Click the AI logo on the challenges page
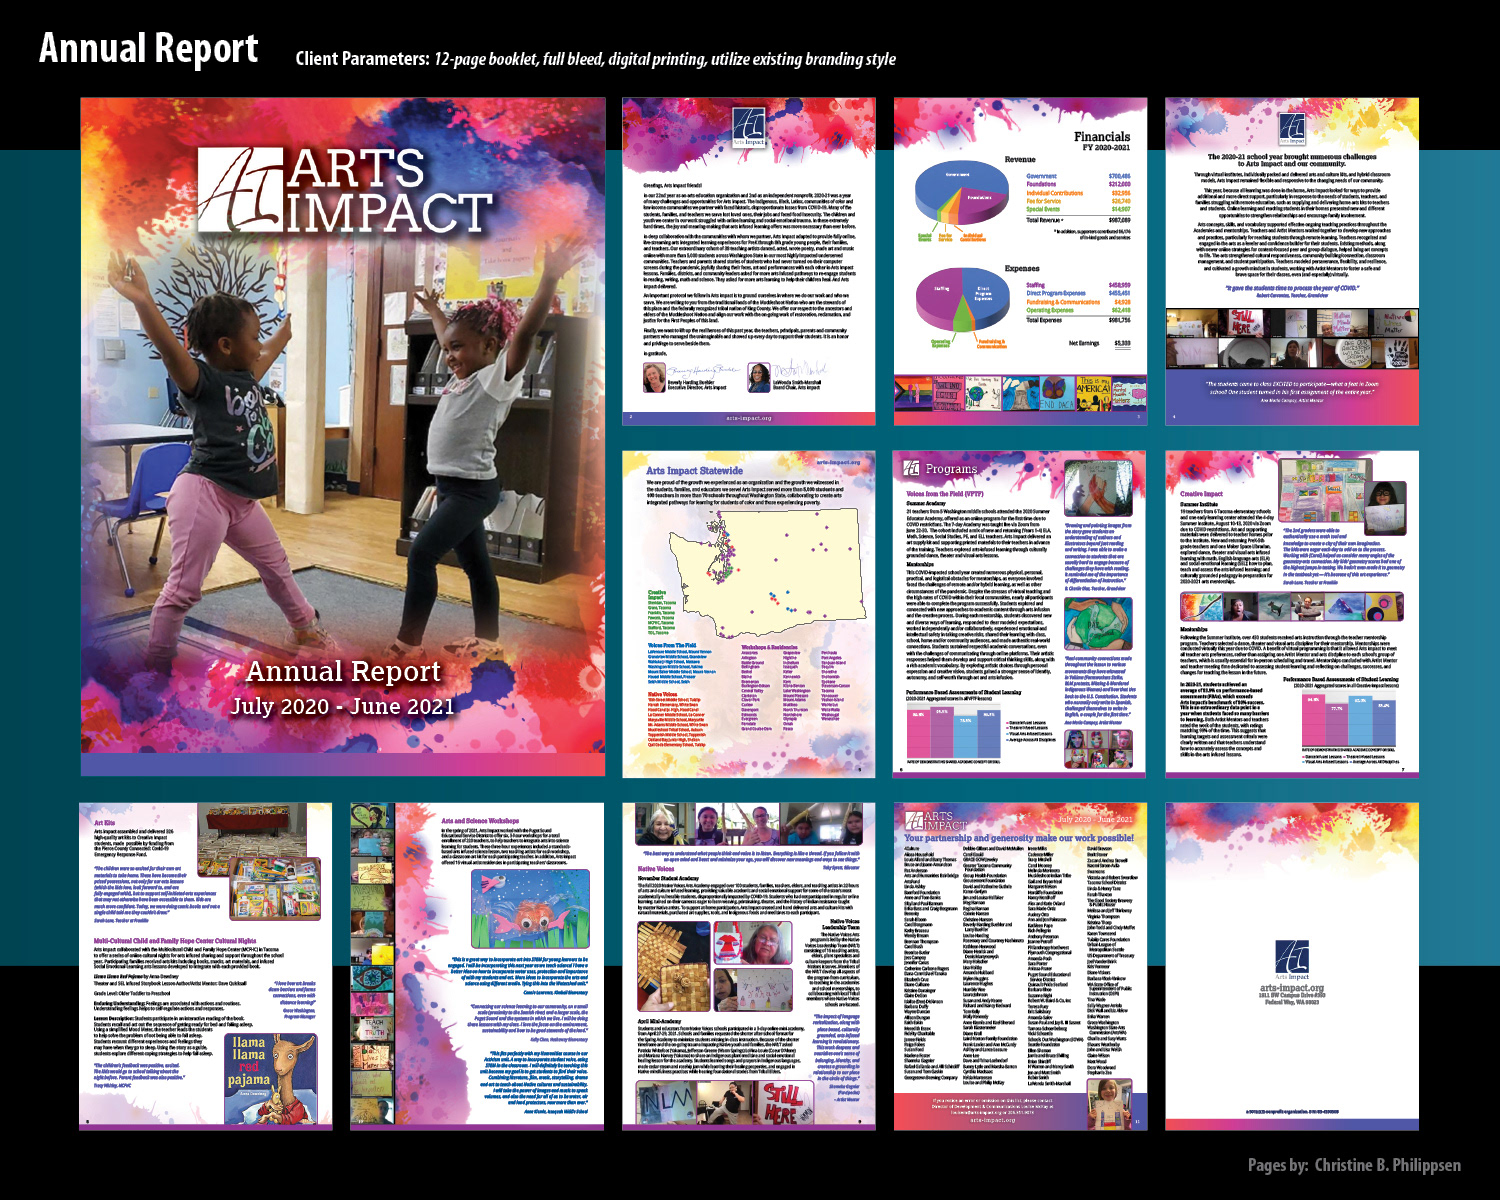This screenshot has height=1200, width=1500. 1292,130
